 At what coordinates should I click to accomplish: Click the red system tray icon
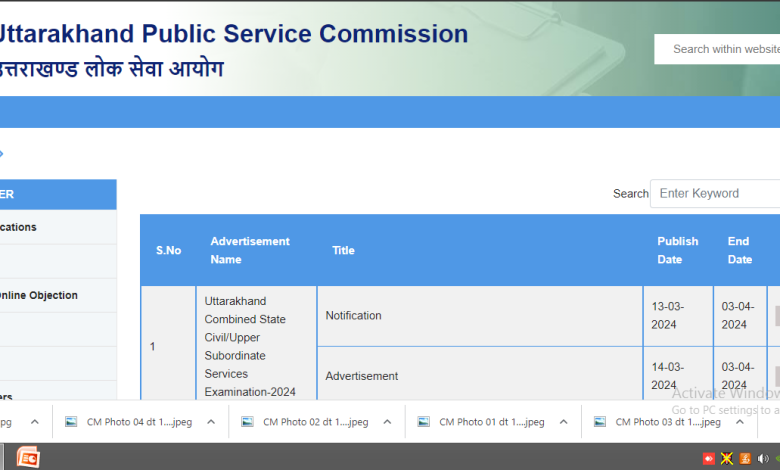tap(709, 458)
